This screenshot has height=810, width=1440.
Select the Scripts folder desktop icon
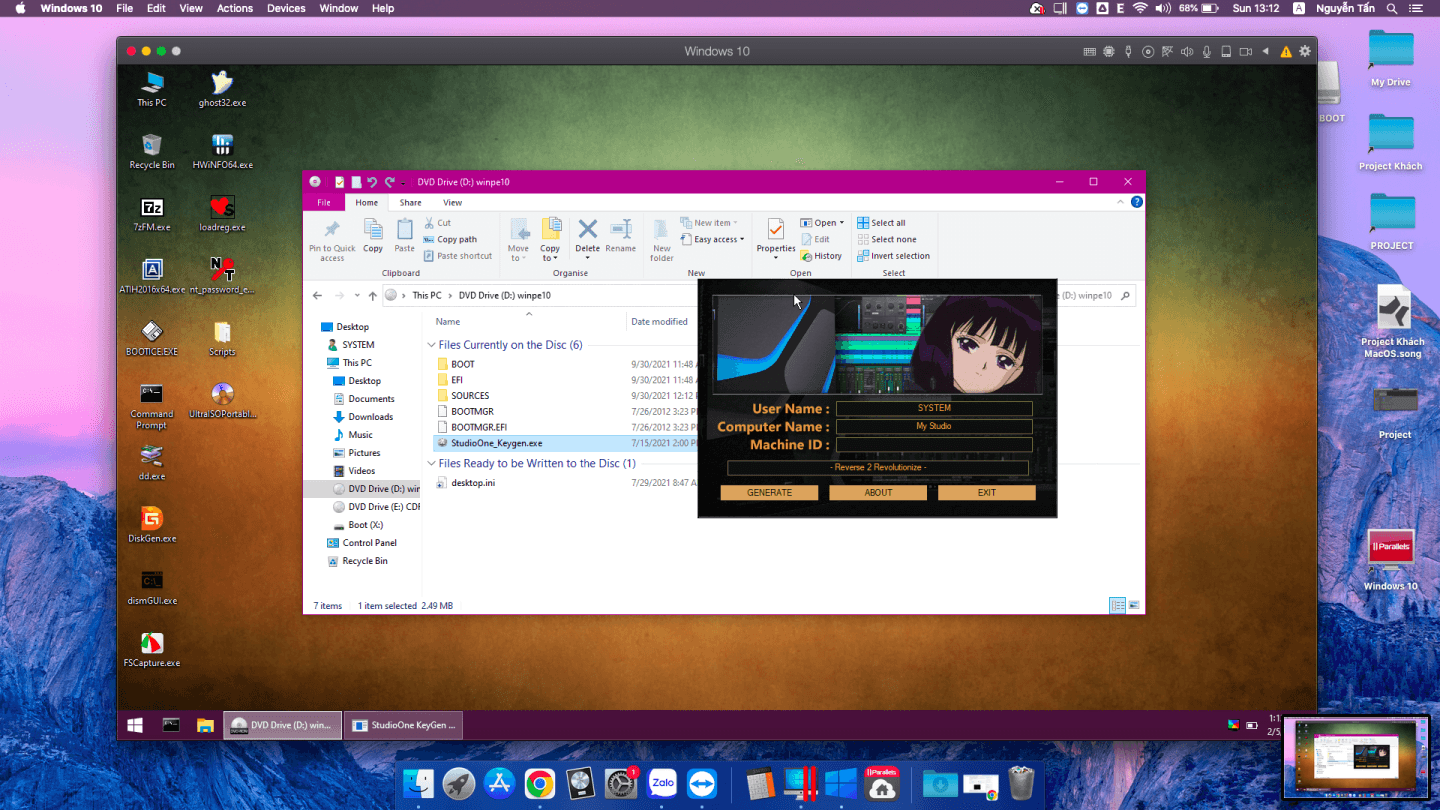point(222,338)
